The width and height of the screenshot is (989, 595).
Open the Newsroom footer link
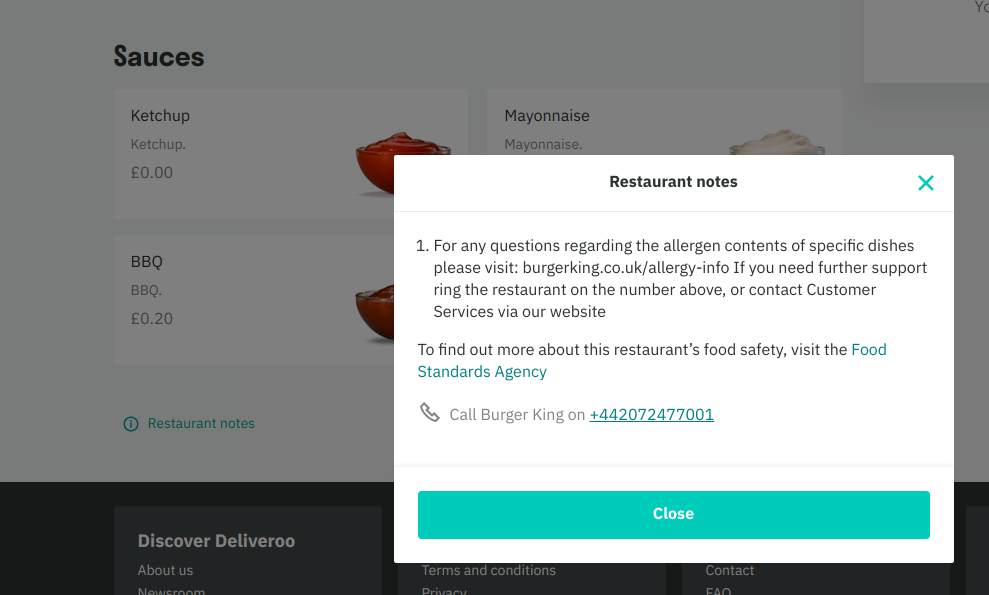pyautogui.click(x=171, y=591)
